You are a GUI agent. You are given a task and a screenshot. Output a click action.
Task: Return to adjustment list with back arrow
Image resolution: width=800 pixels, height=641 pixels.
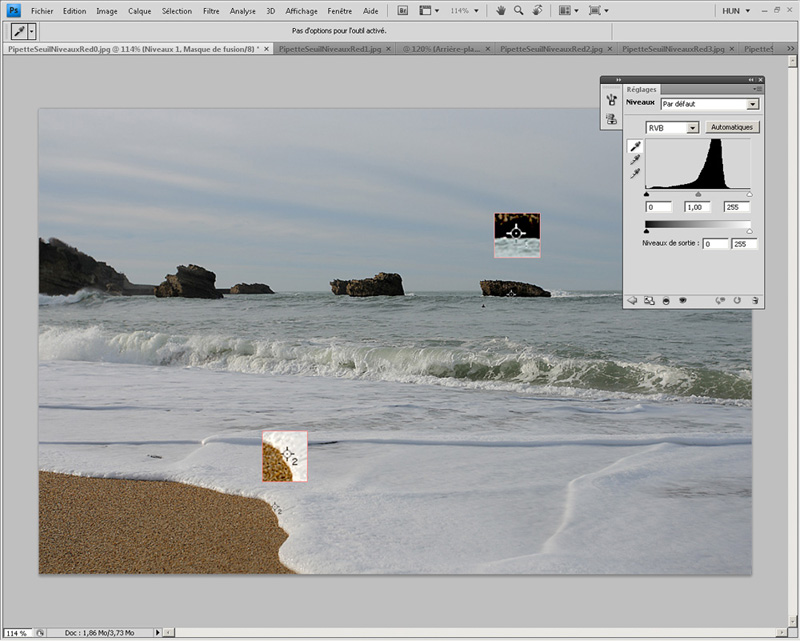632,301
